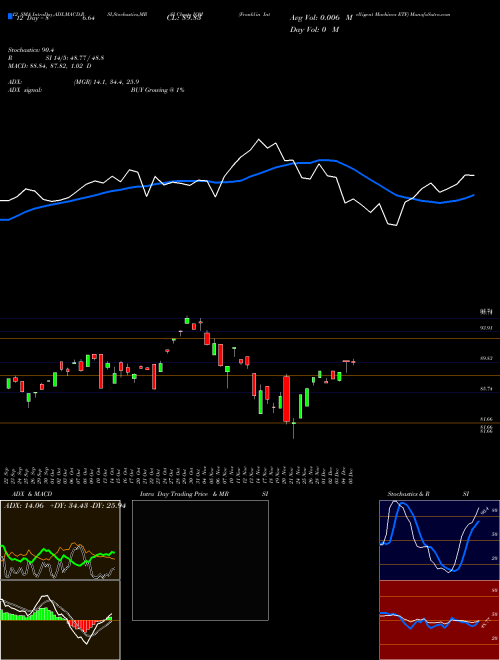Open the MACD histogram thumbnail chart
This screenshot has height=660, width=500.
(60, 620)
